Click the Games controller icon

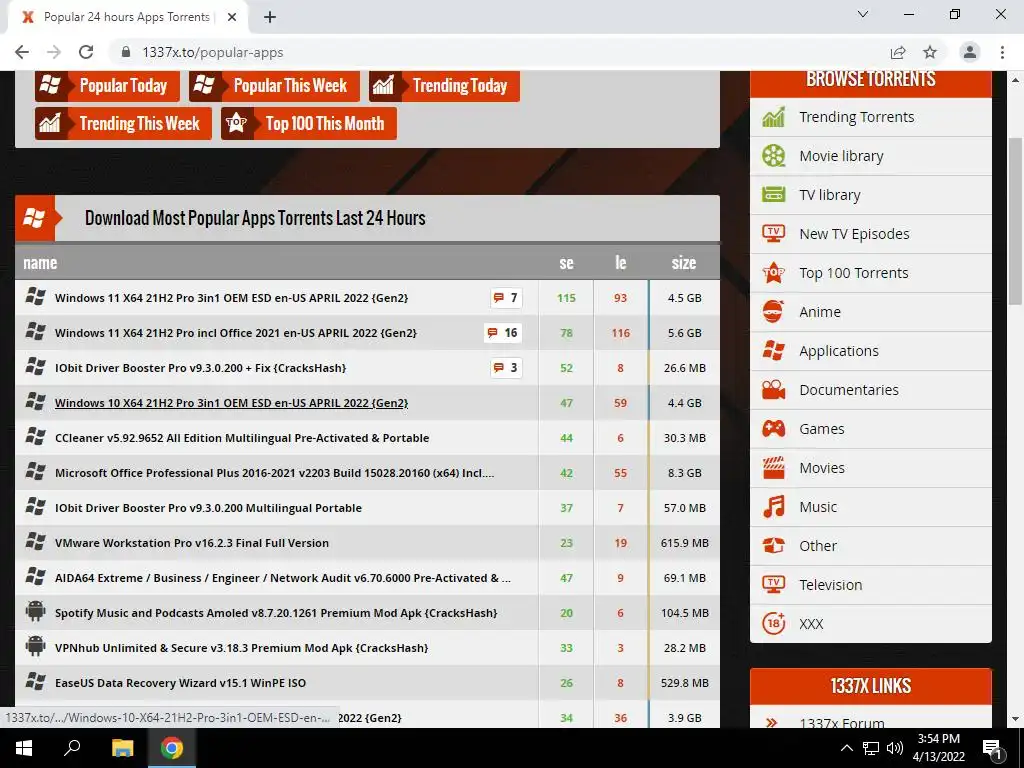point(773,429)
